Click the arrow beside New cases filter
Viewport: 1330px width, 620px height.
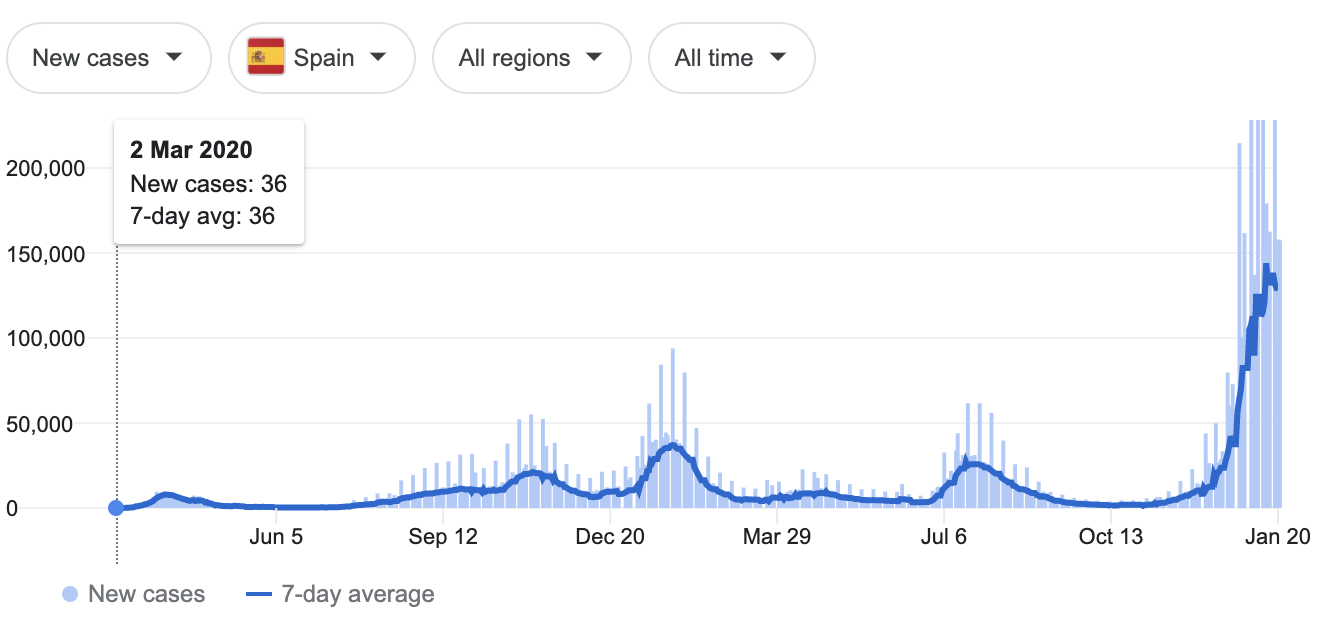173,57
